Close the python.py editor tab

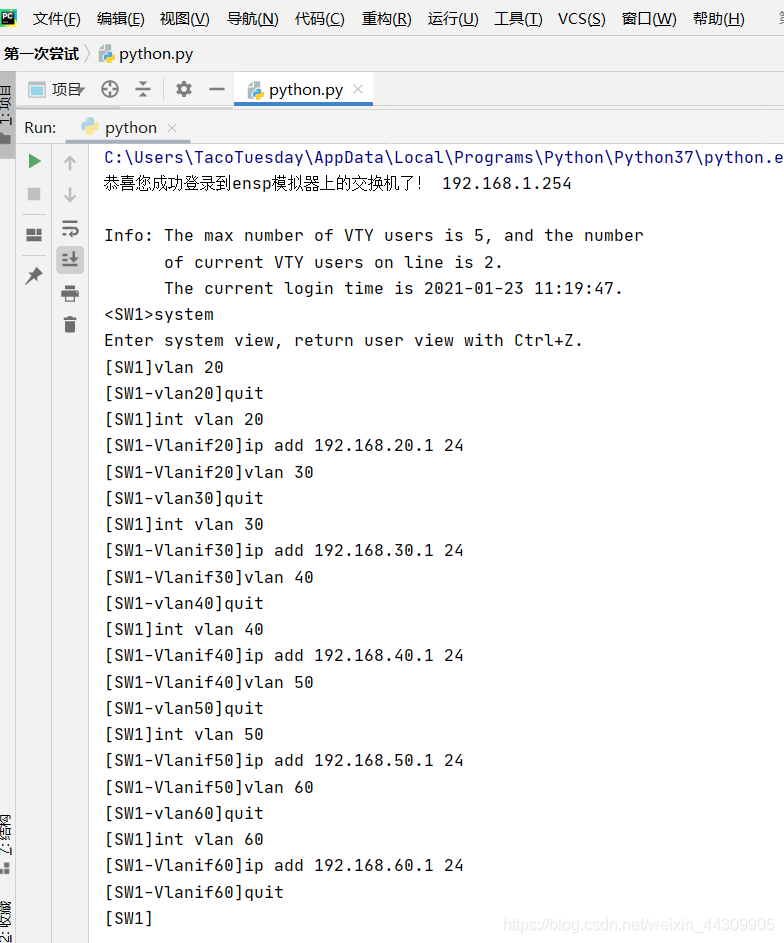click(358, 89)
